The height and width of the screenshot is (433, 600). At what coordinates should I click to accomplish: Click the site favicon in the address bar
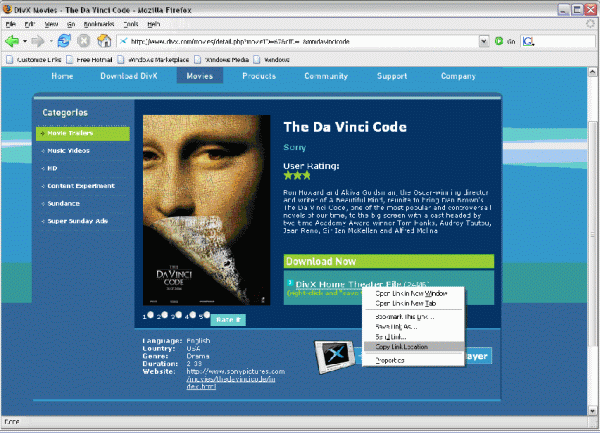click(x=123, y=41)
